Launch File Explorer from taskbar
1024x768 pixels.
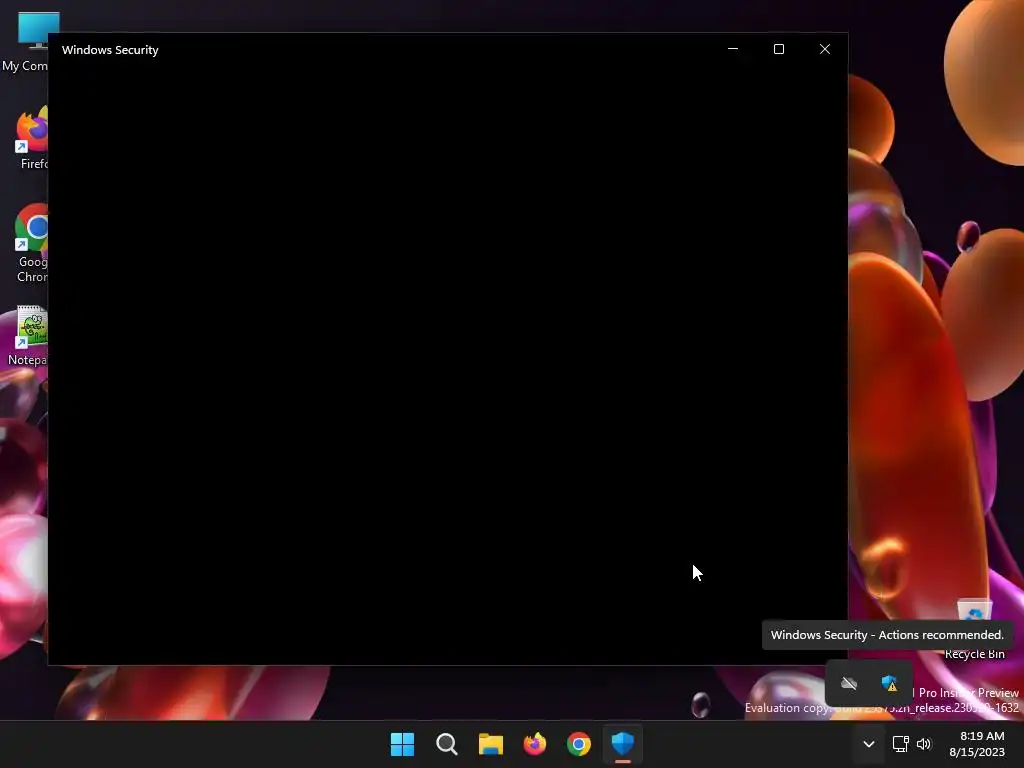pos(490,744)
